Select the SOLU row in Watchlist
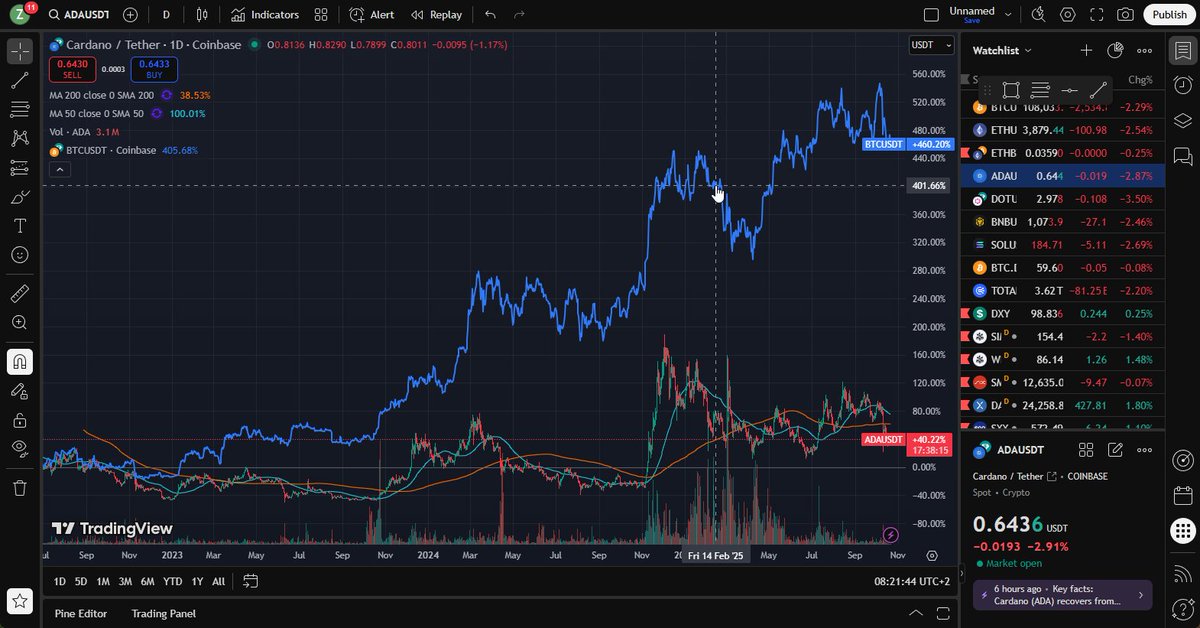This screenshot has height=628, width=1200. coord(1062,244)
